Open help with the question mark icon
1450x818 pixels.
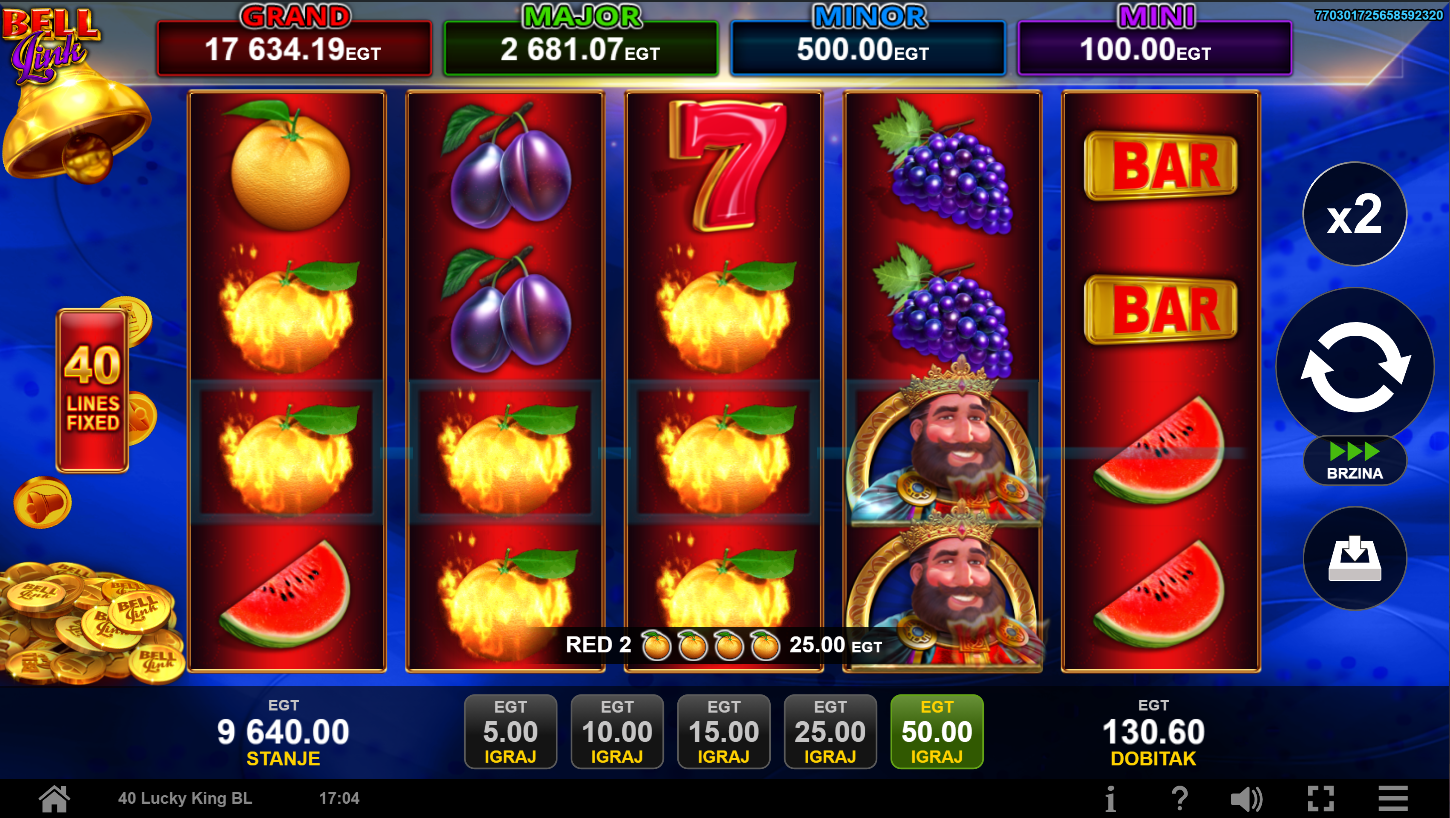(1180, 798)
